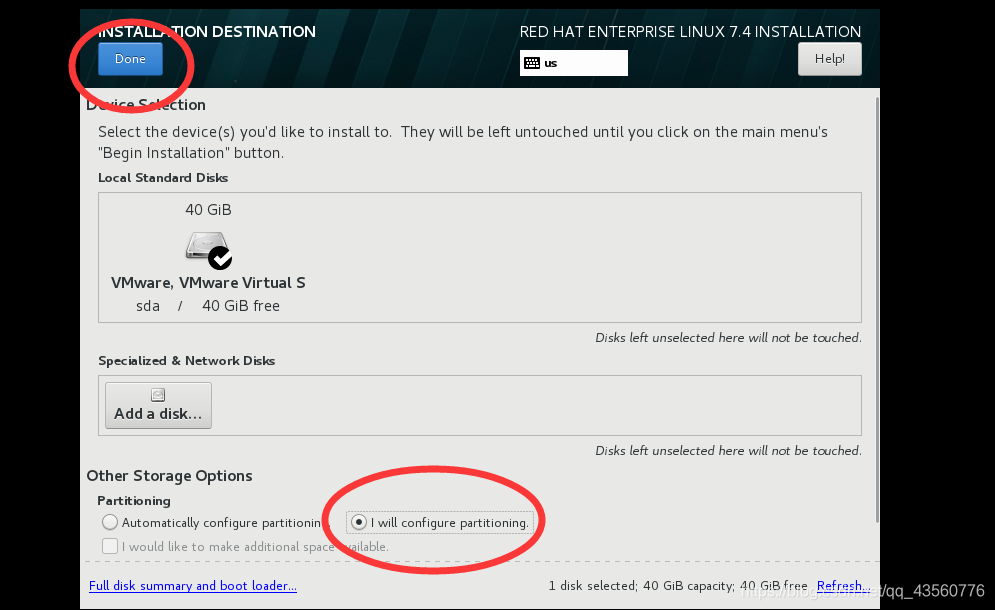The width and height of the screenshot is (995, 610).
Task: Select the 40 GiB VMware hard disk icon
Action: 206,247
